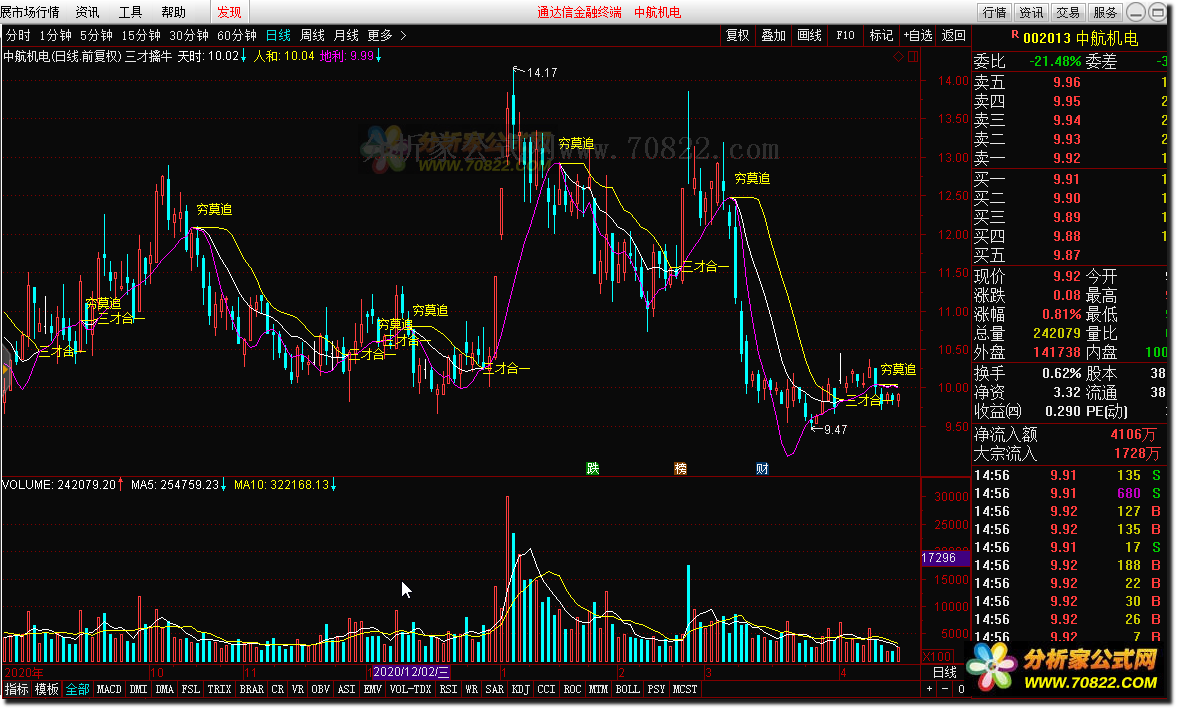
Task: Select the 60分钟 period
Action: coord(236,35)
